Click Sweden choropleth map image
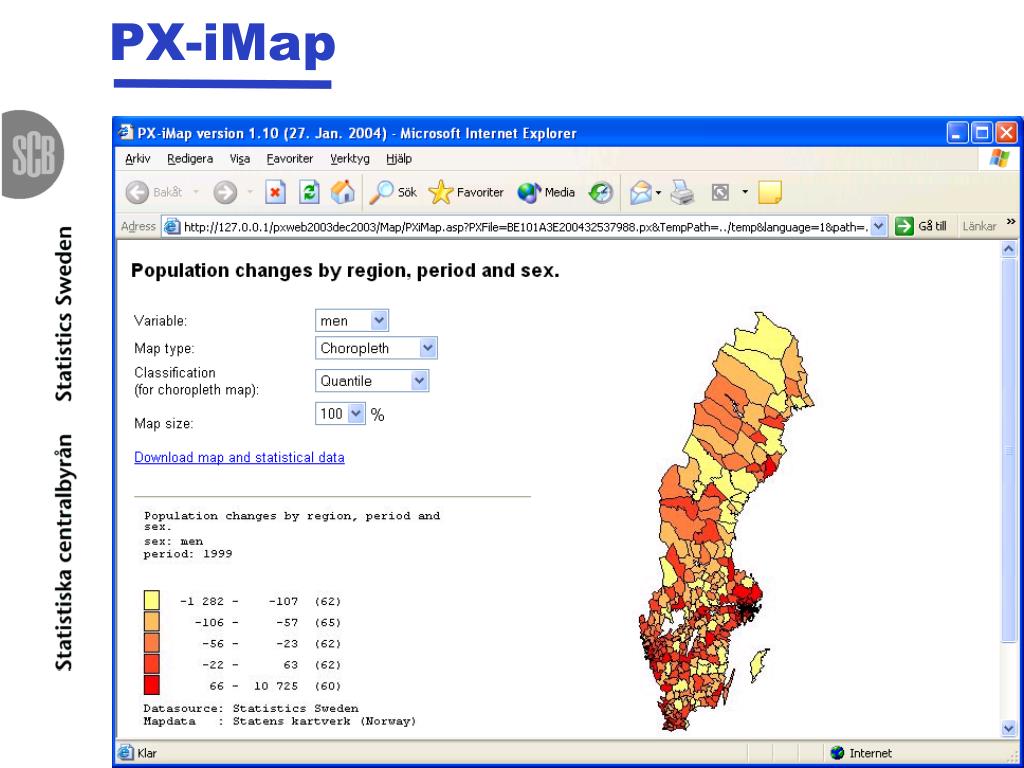 [726, 521]
